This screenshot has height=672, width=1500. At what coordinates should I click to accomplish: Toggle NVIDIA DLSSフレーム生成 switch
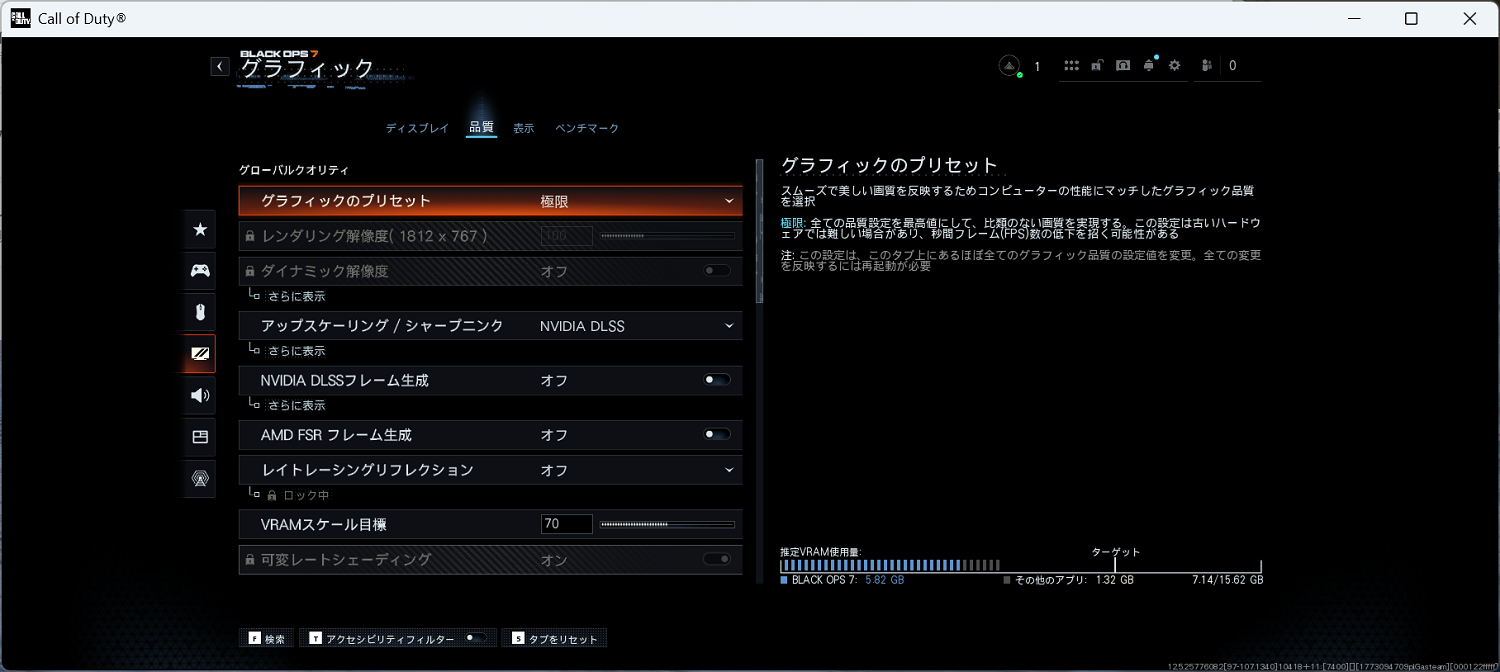tap(717, 380)
